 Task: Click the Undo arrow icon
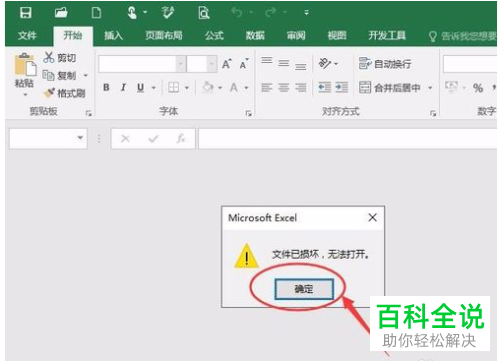[237, 13]
